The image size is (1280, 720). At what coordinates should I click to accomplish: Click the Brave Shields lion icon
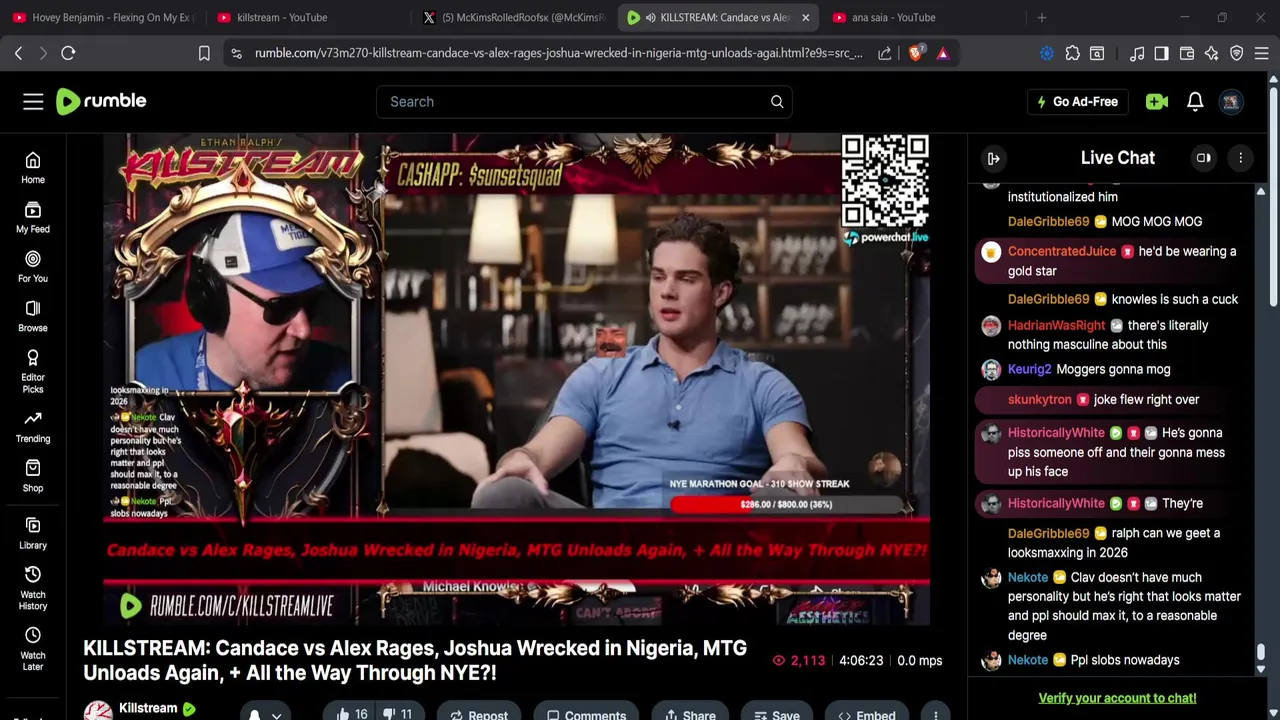pyautogui.click(x=916, y=53)
